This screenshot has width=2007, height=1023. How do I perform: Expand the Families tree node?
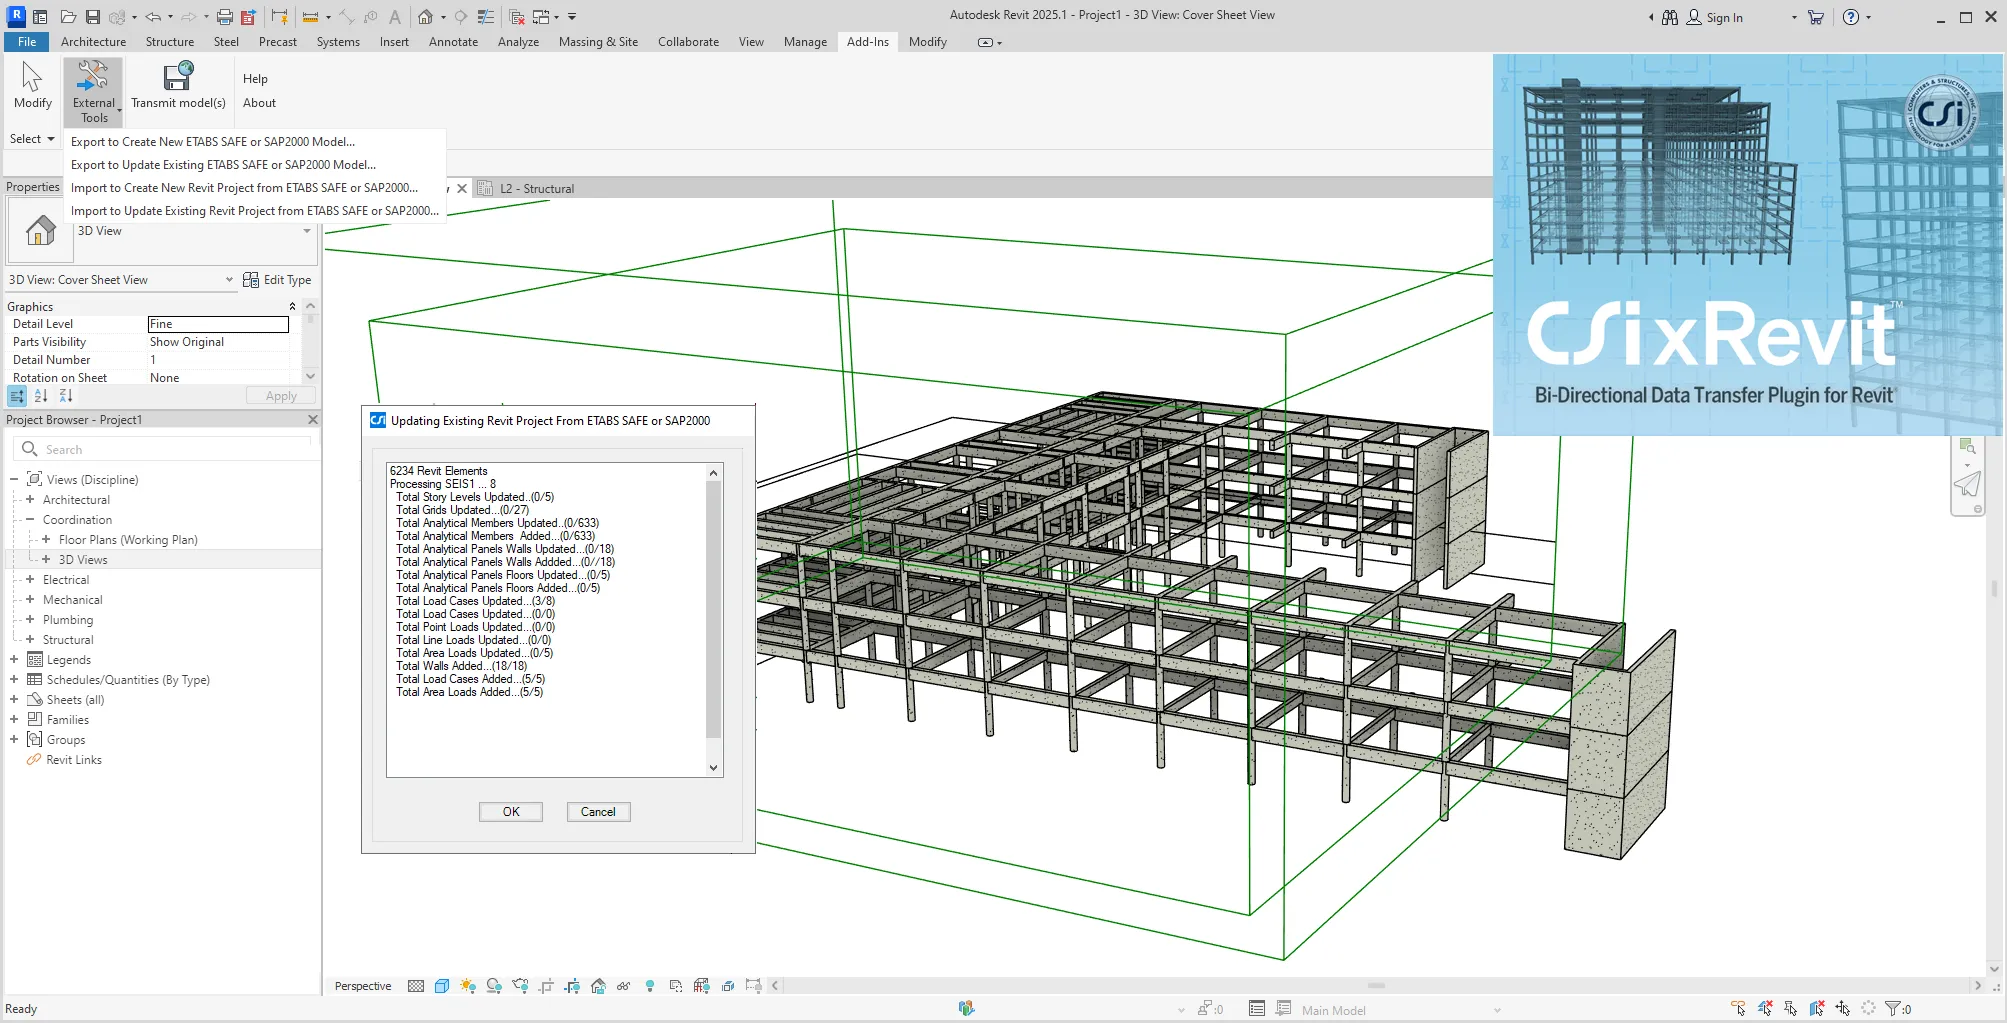pyautogui.click(x=14, y=720)
